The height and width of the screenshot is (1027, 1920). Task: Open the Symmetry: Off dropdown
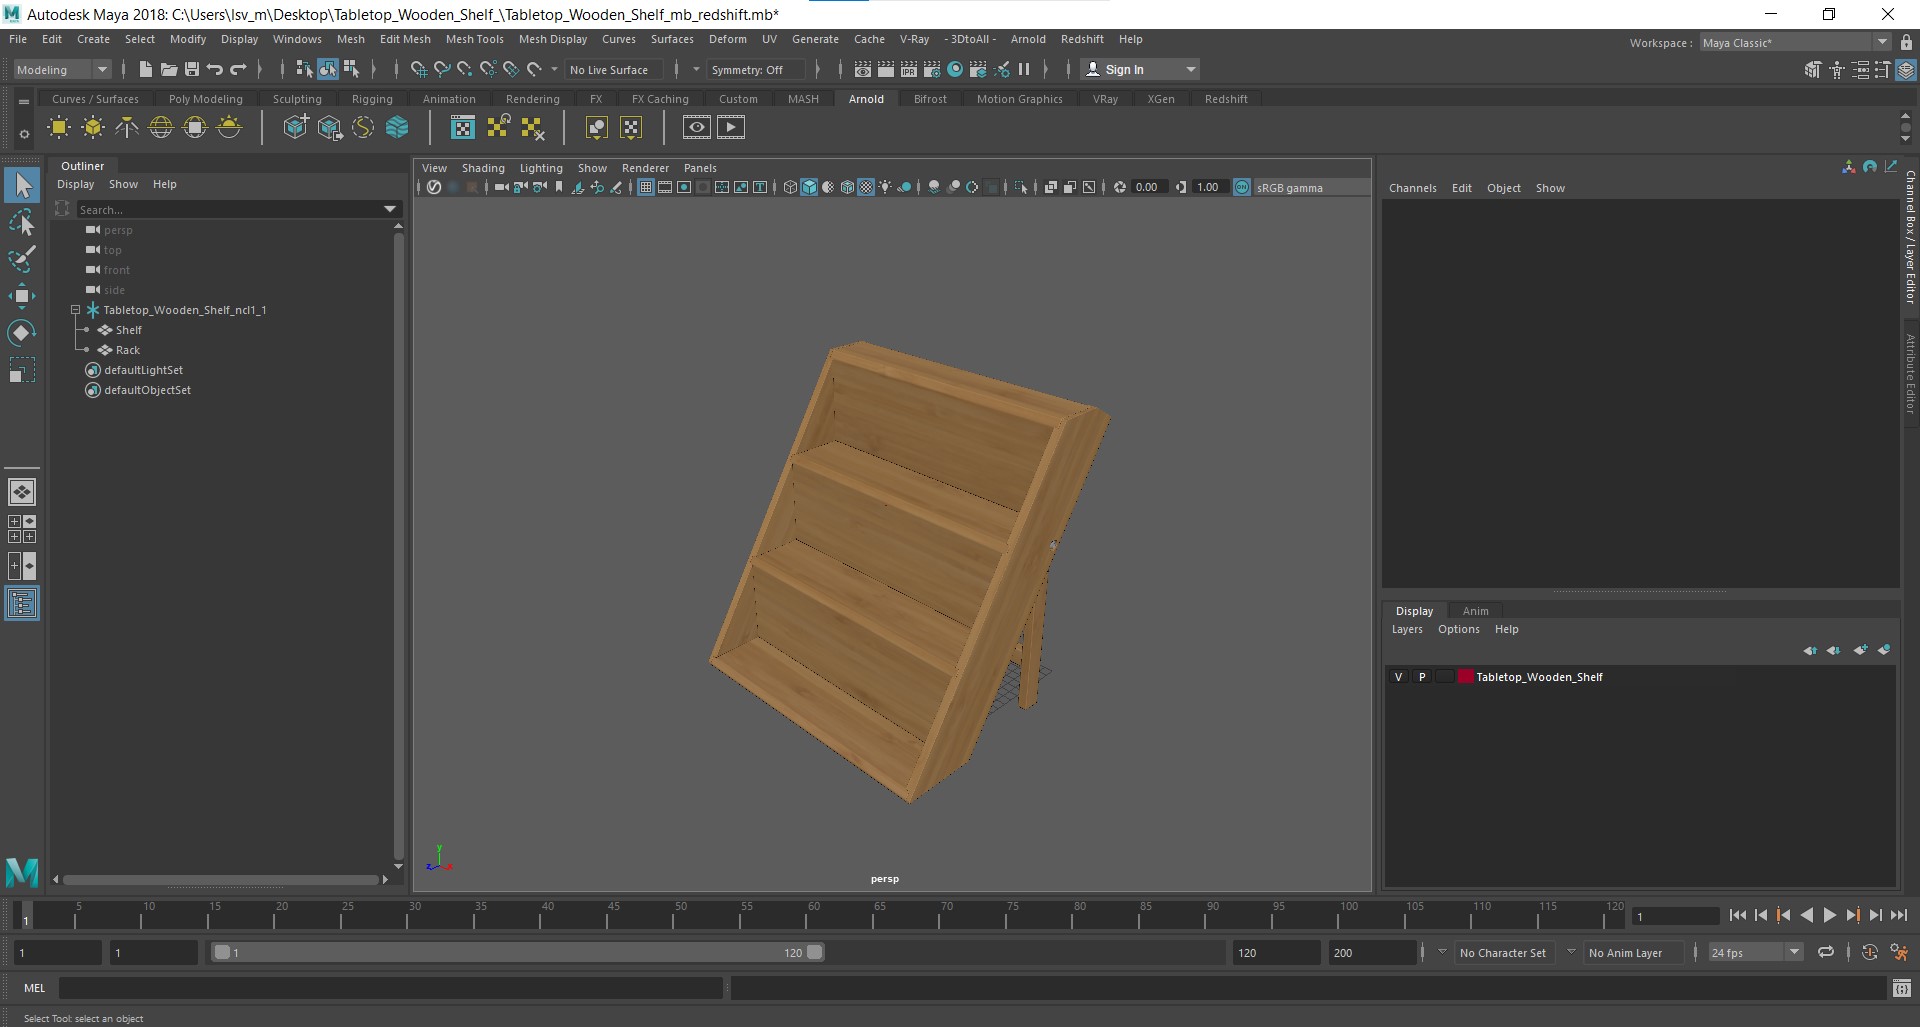(x=756, y=69)
